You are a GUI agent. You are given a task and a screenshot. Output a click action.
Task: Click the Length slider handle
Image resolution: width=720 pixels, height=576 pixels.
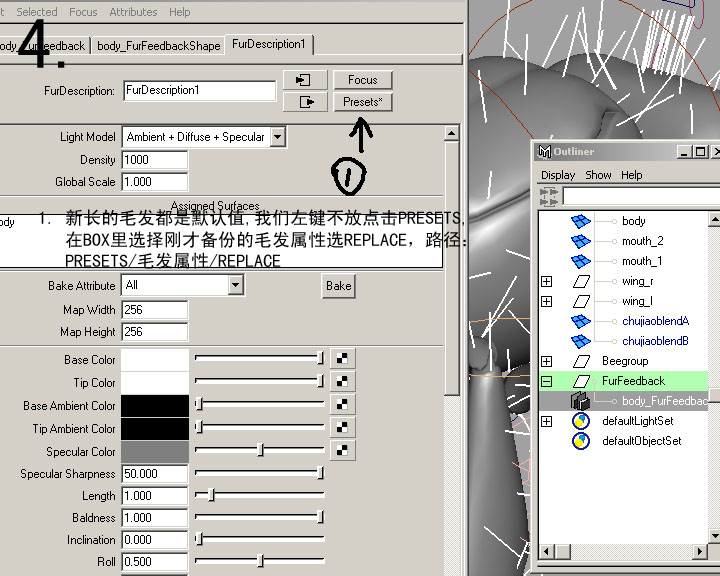click(x=211, y=495)
